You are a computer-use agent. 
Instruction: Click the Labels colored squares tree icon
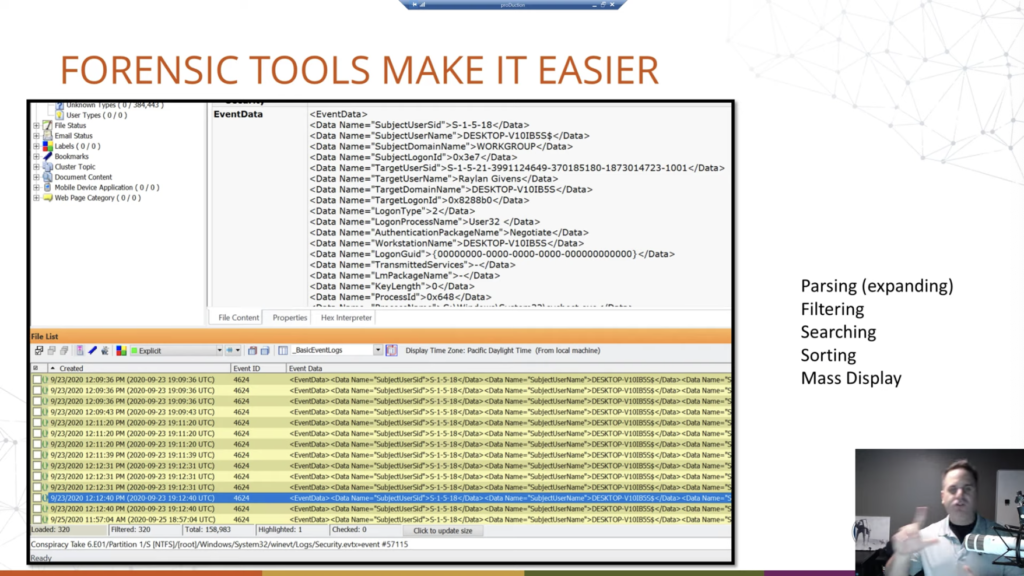[47, 146]
